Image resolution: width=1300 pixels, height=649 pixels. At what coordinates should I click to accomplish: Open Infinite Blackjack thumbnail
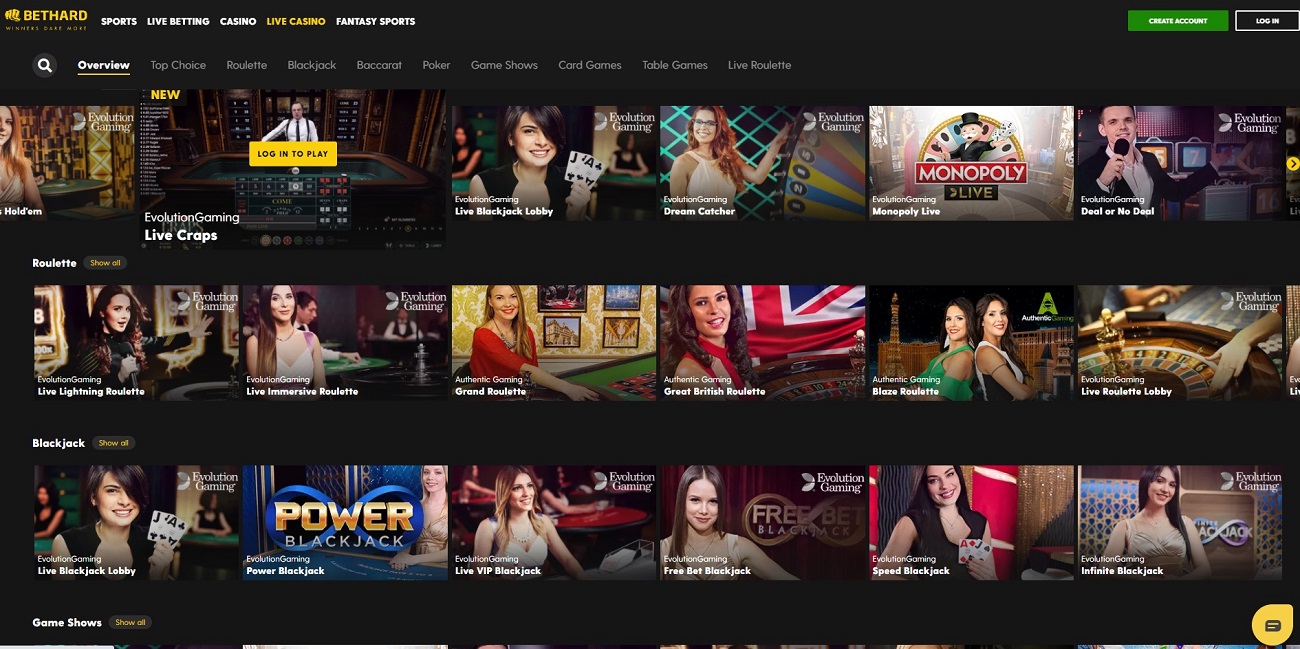click(1180, 523)
